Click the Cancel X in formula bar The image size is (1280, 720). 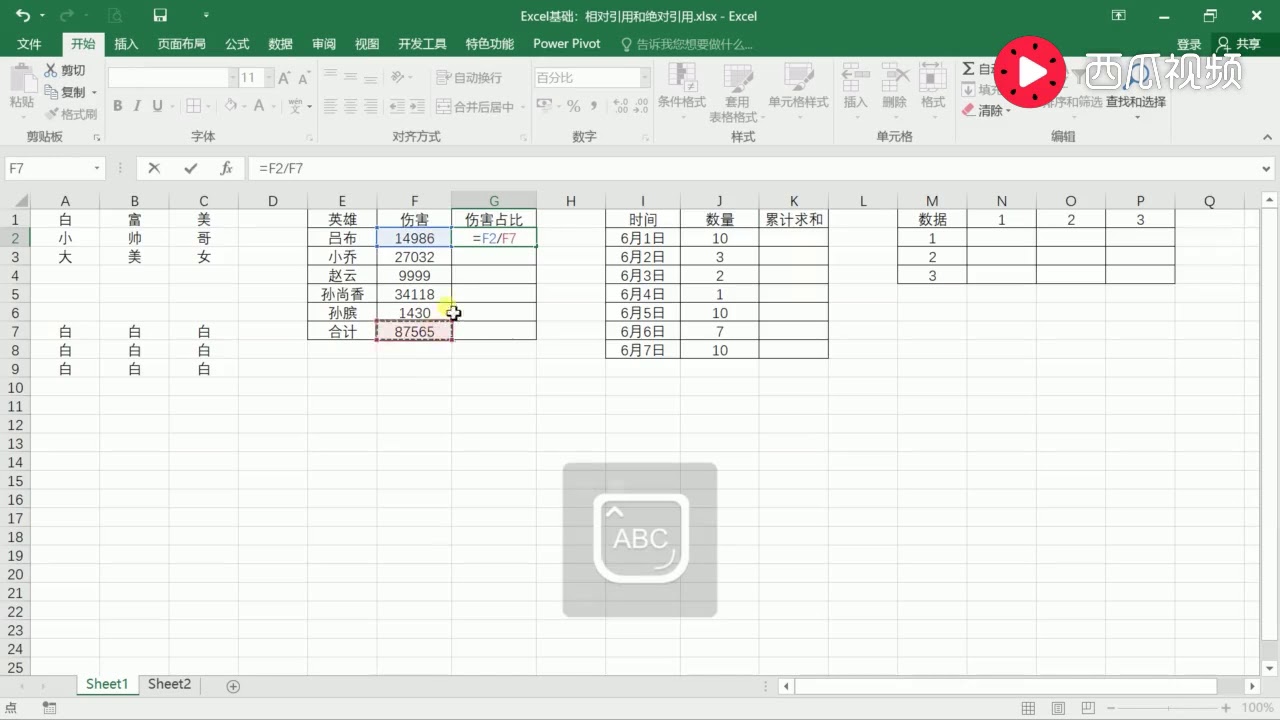154,169
